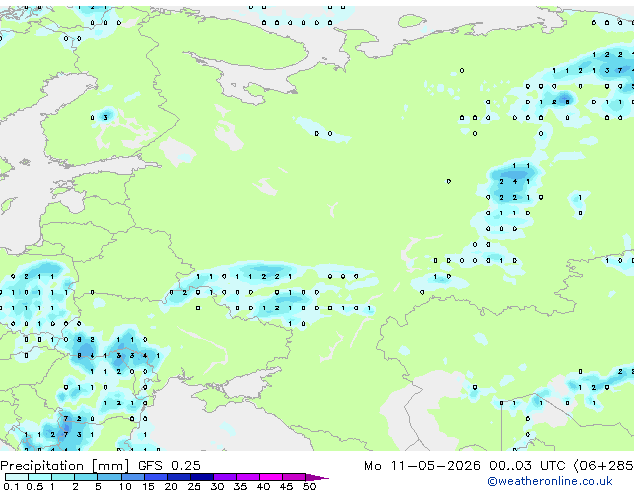The image size is (634, 490).
Task: Click the 'Mo 11-05-2026 00..03 UTC' forecast time
Action: tap(465, 466)
